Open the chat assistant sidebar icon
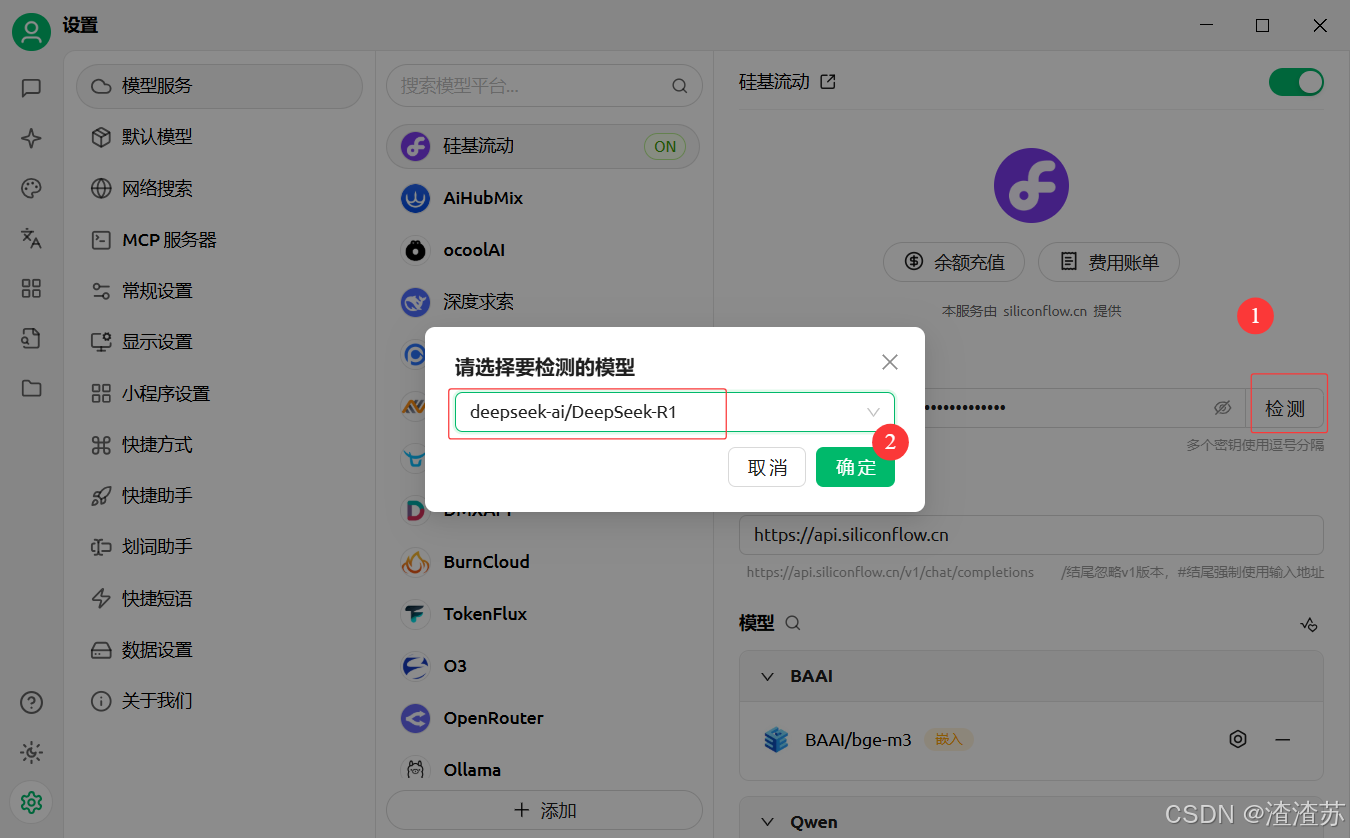Viewport: 1350px width, 838px height. (x=31, y=88)
